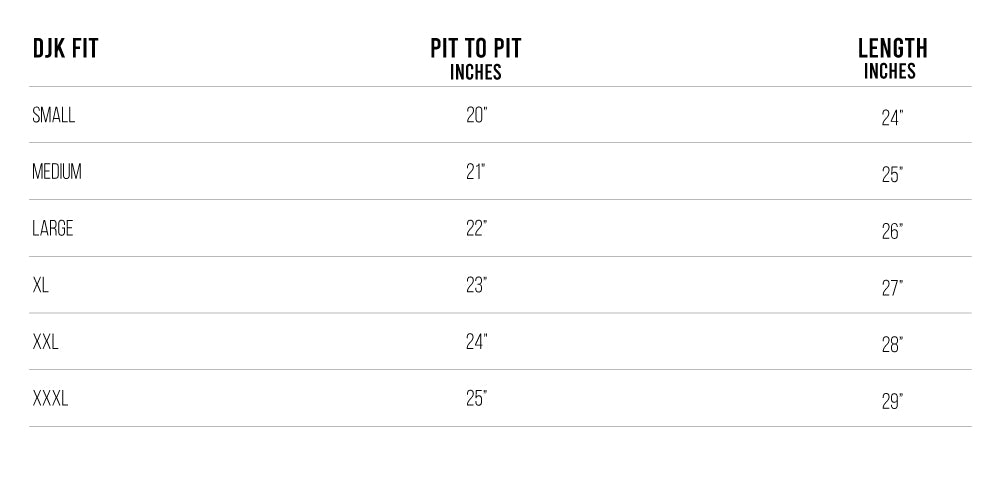Click the XXL 24" pit to pit value
This screenshot has height=500, width=1000.
pyautogui.click(x=476, y=342)
